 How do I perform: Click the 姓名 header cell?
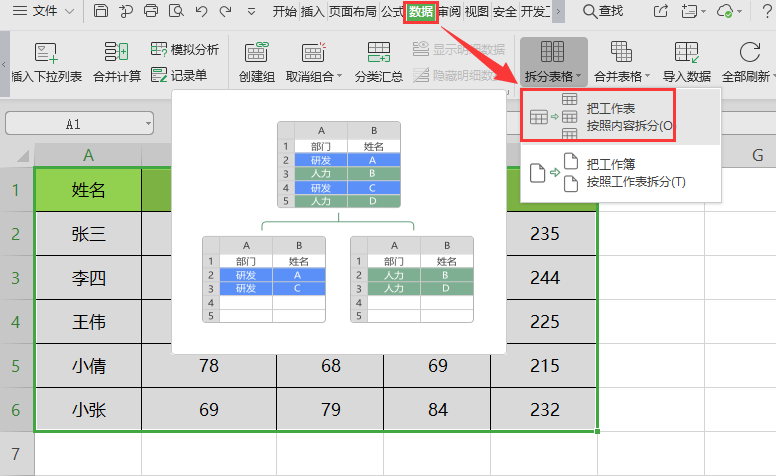pyautogui.click(x=88, y=190)
